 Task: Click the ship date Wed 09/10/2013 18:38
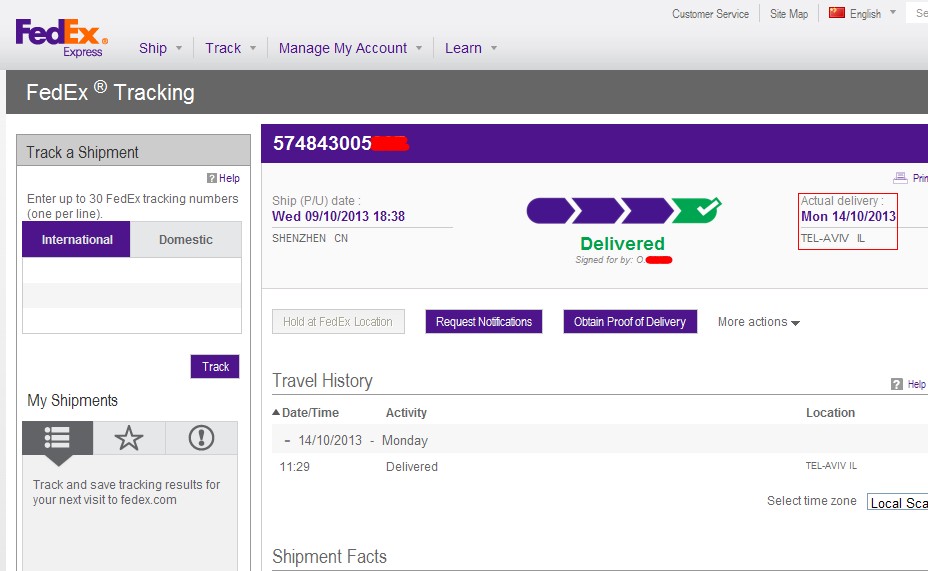[x=339, y=217]
